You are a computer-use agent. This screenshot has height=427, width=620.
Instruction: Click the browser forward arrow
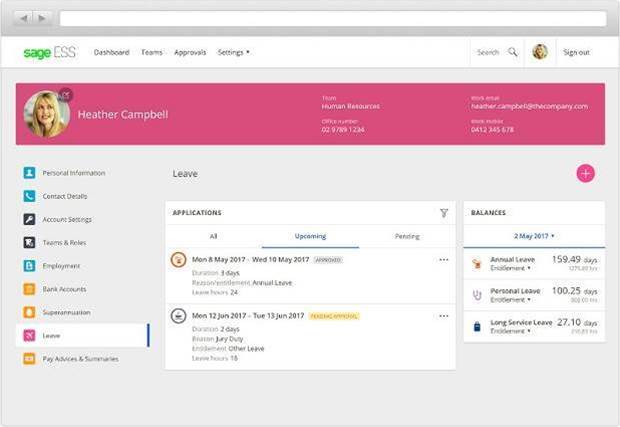click(42, 18)
